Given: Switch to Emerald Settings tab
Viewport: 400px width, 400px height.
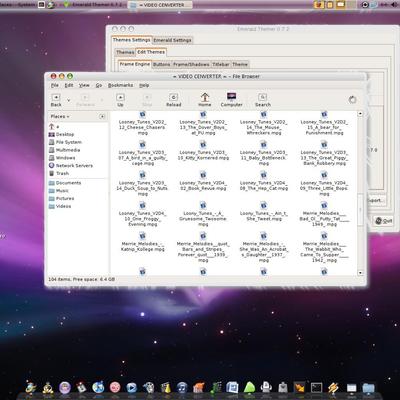Looking at the screenshot, I should (172, 40).
